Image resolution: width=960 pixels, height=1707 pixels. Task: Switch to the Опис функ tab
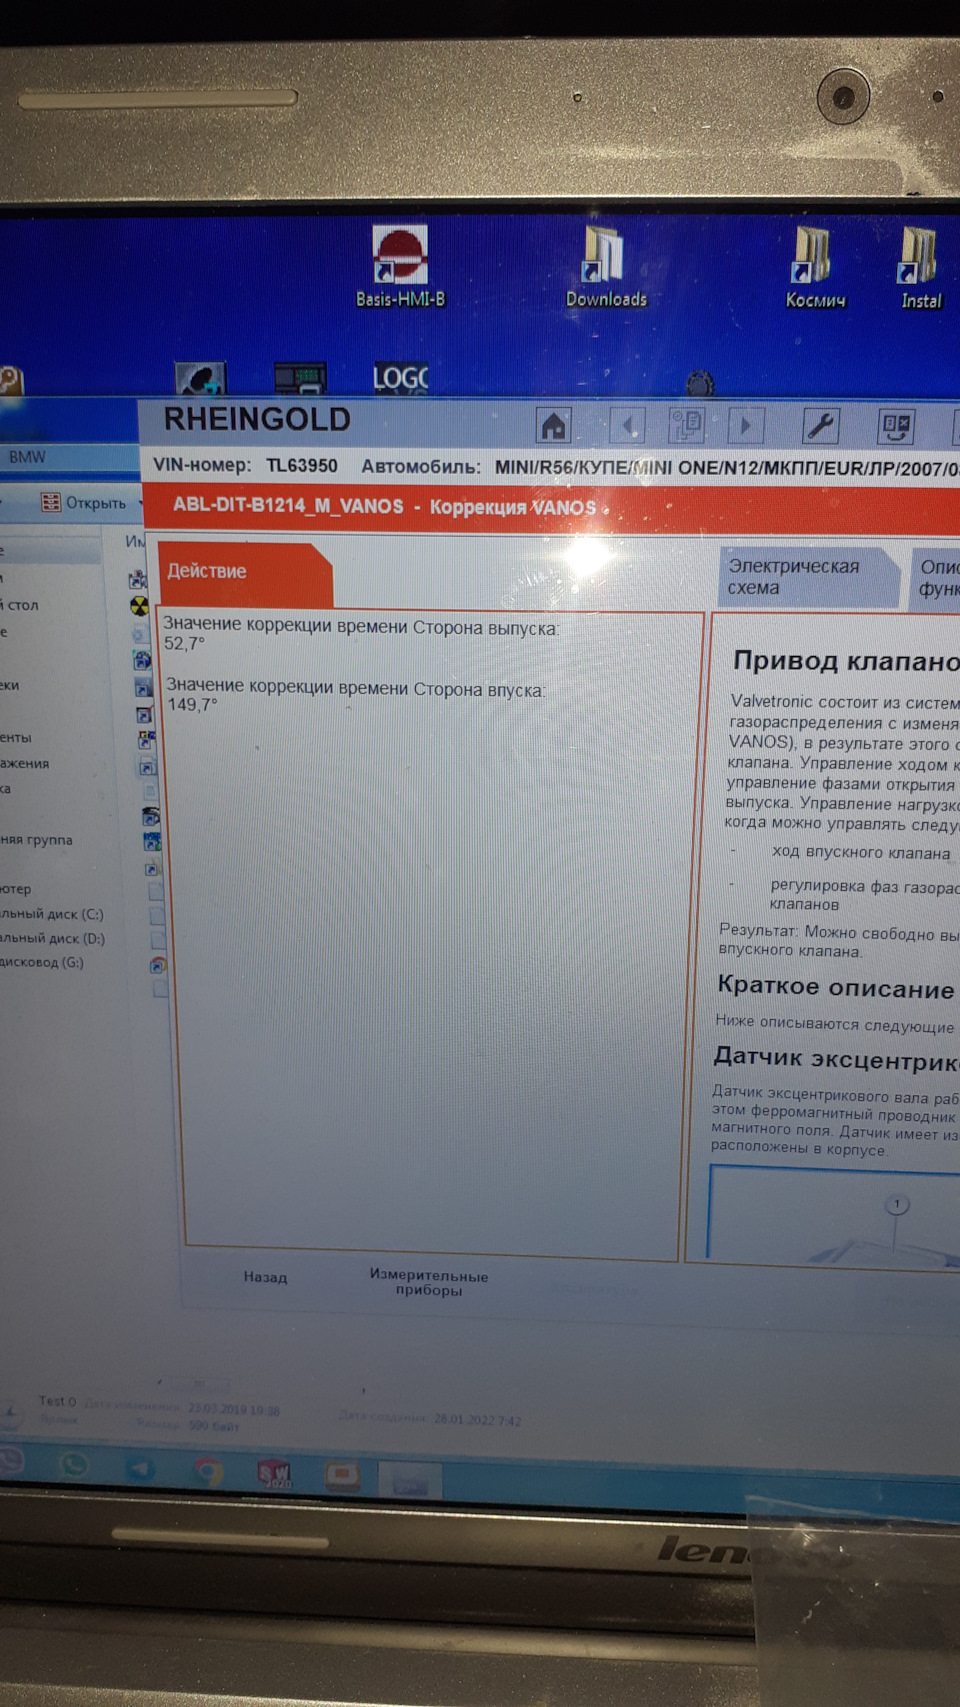(936, 578)
